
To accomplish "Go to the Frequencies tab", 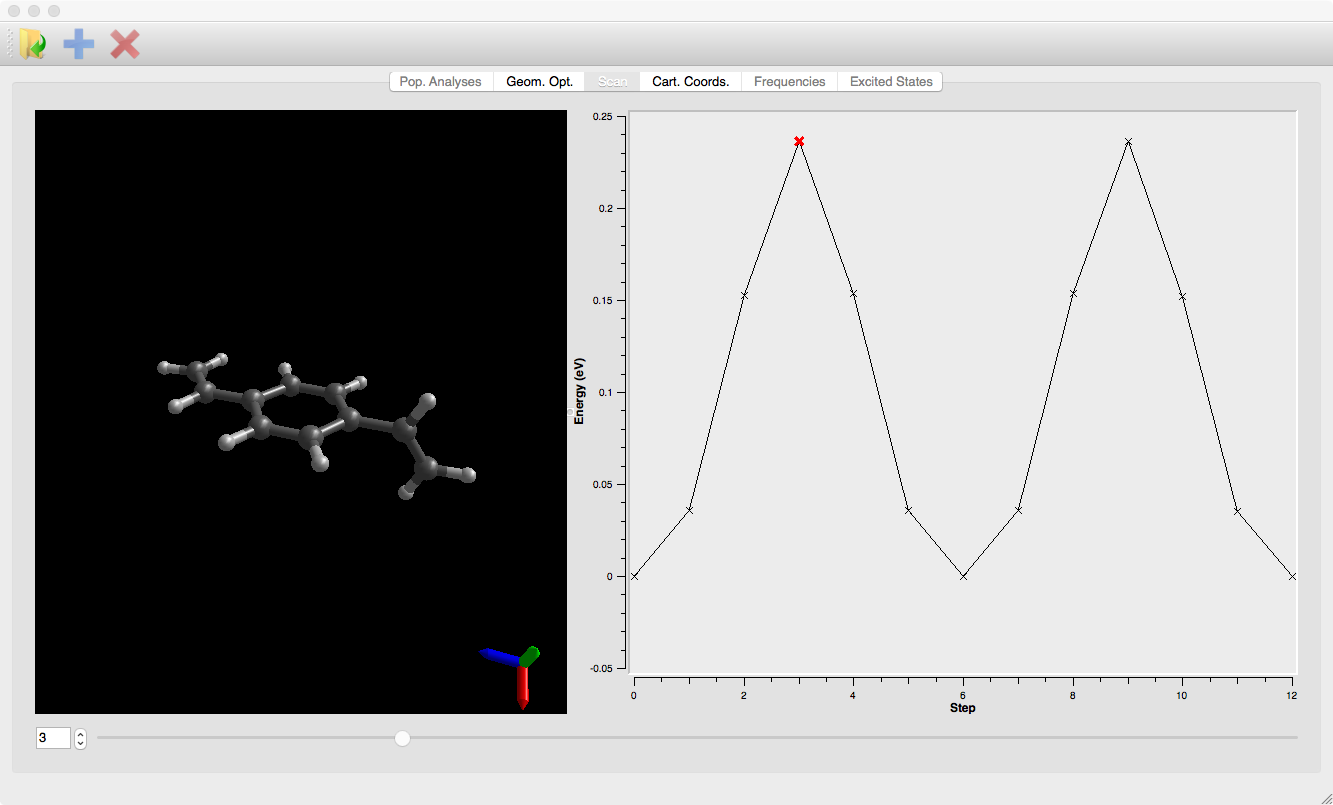I will click(x=789, y=82).
